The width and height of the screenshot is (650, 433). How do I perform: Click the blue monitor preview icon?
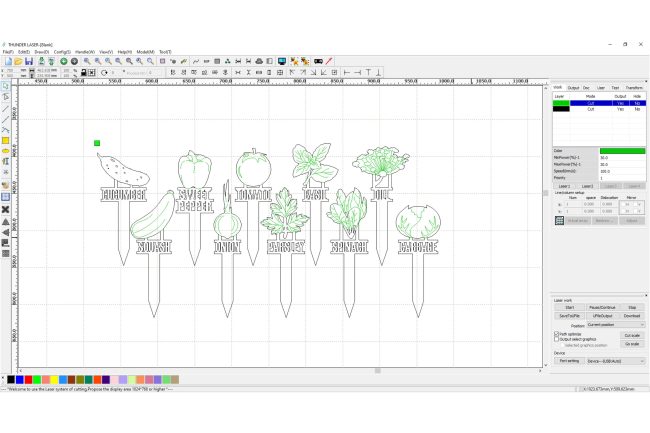click(282, 61)
